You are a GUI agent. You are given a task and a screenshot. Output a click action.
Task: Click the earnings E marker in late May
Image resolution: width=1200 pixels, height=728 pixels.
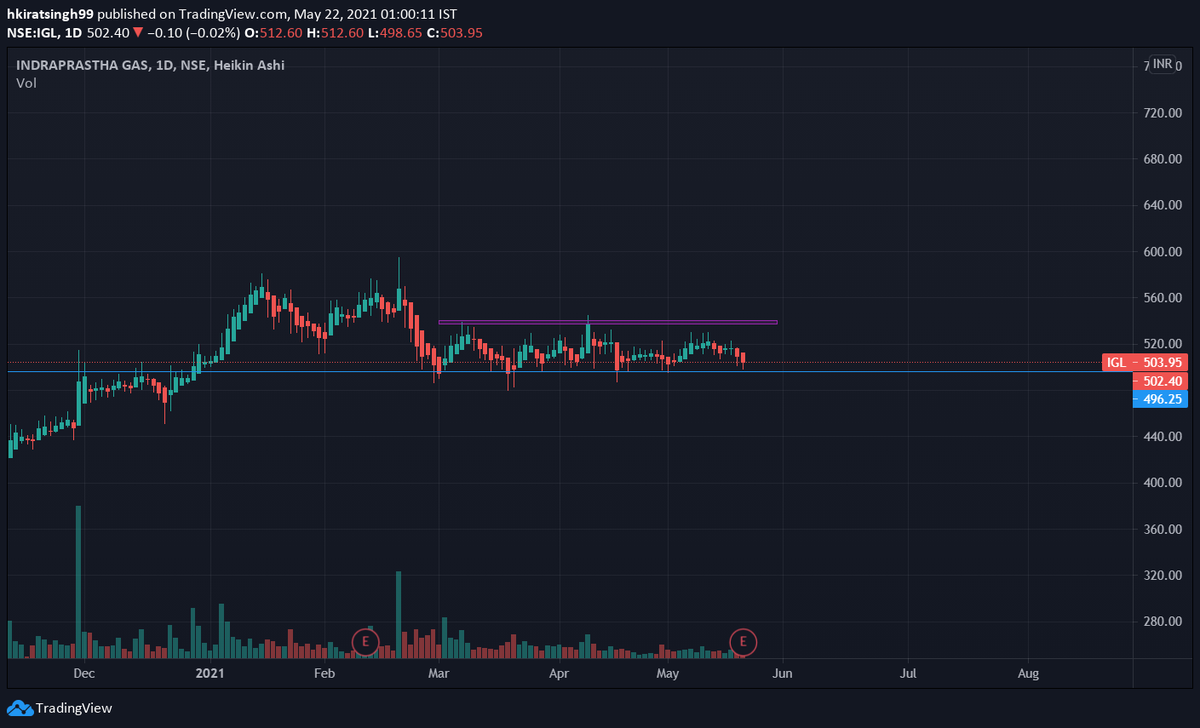coord(742,641)
